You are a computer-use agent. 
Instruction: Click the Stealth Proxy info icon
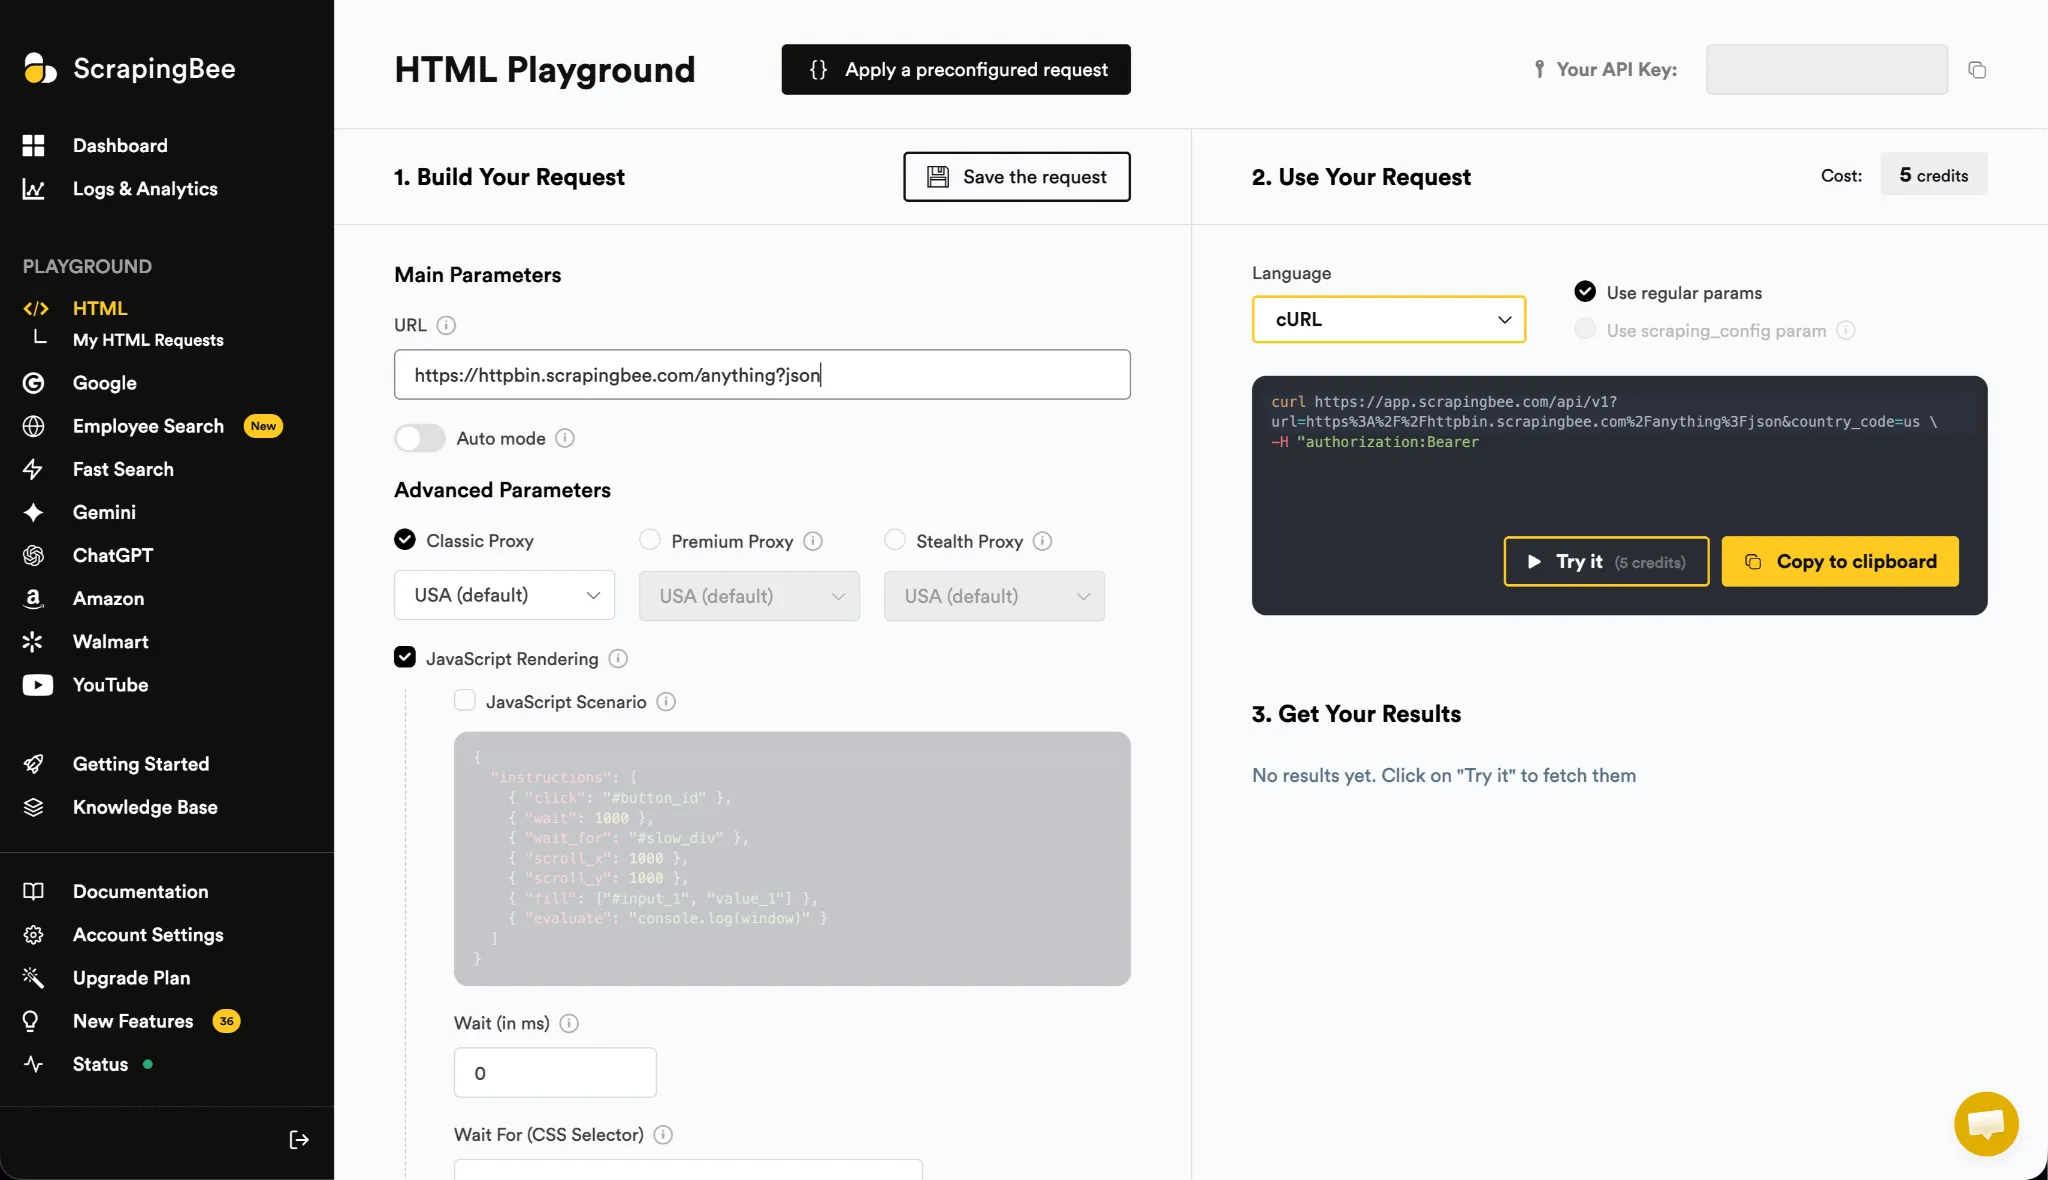(x=1042, y=541)
